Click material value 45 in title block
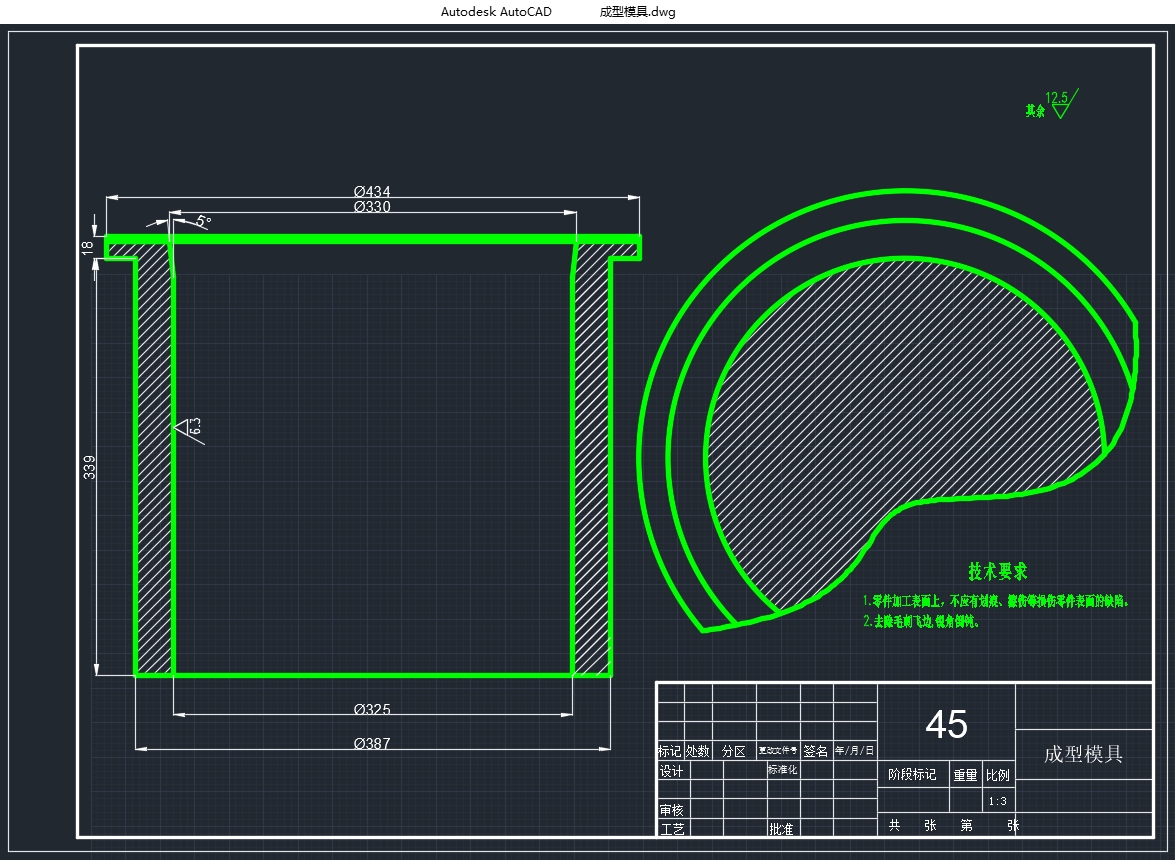Screen dimensions: 1175x860 point(946,725)
